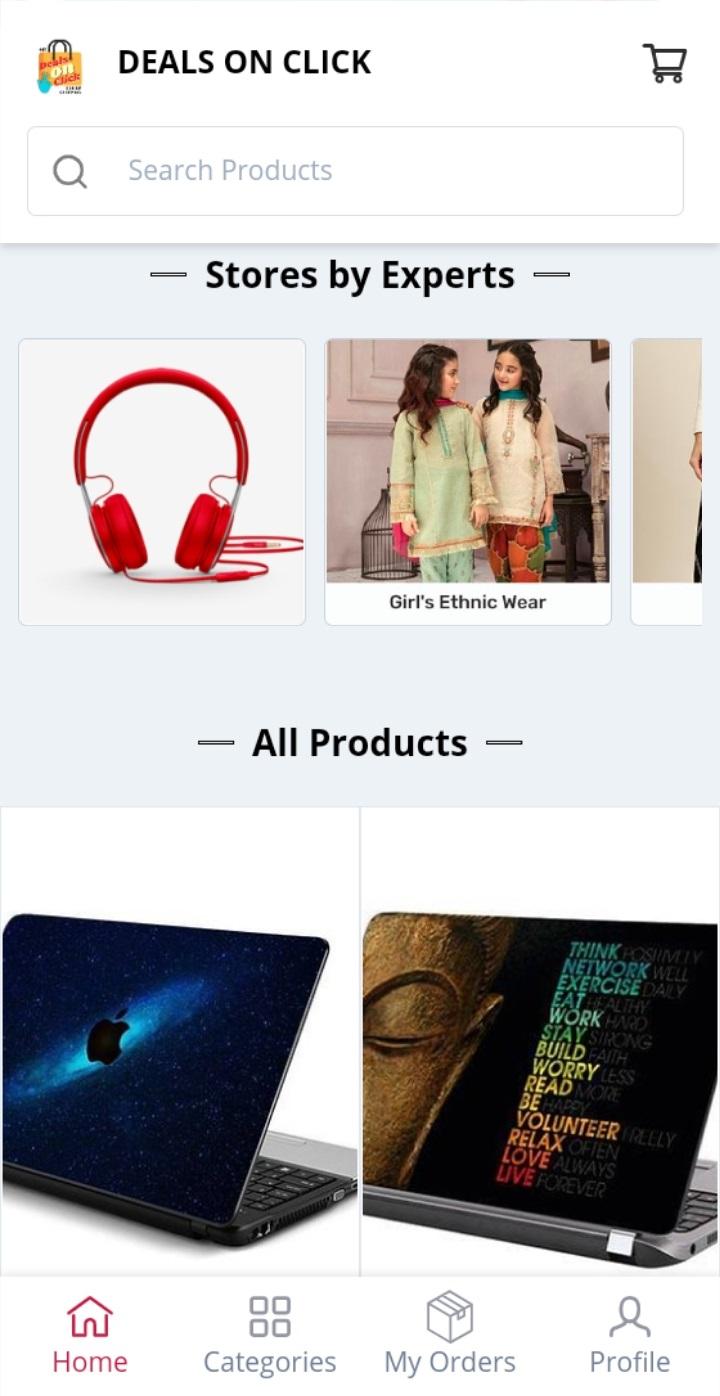Open the partially visible third store card
The width and height of the screenshot is (720, 1396).
(x=667, y=482)
